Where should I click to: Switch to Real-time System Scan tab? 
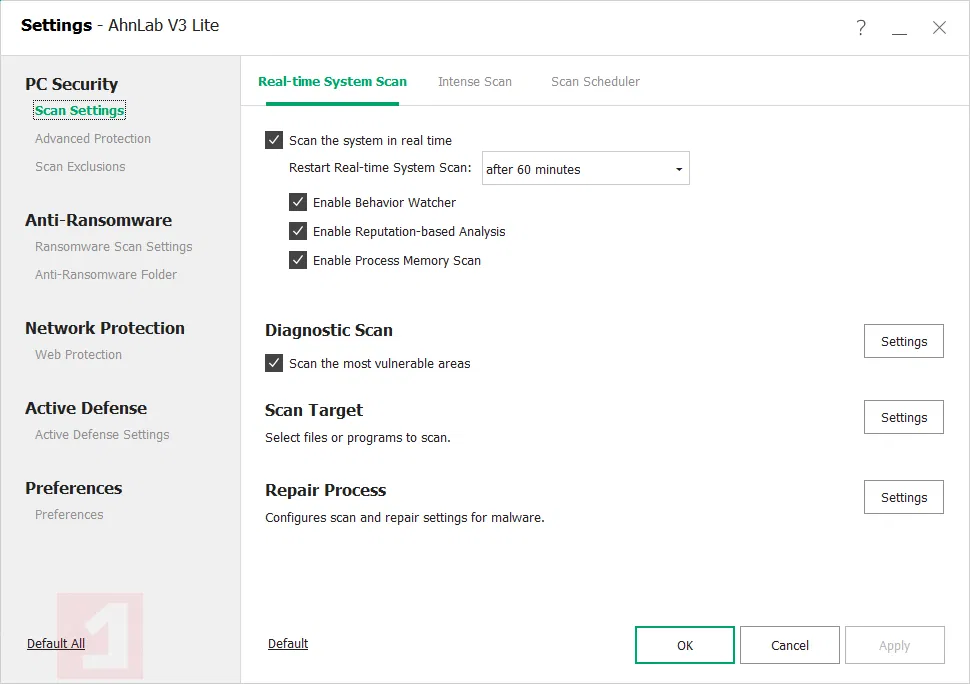[x=332, y=82]
